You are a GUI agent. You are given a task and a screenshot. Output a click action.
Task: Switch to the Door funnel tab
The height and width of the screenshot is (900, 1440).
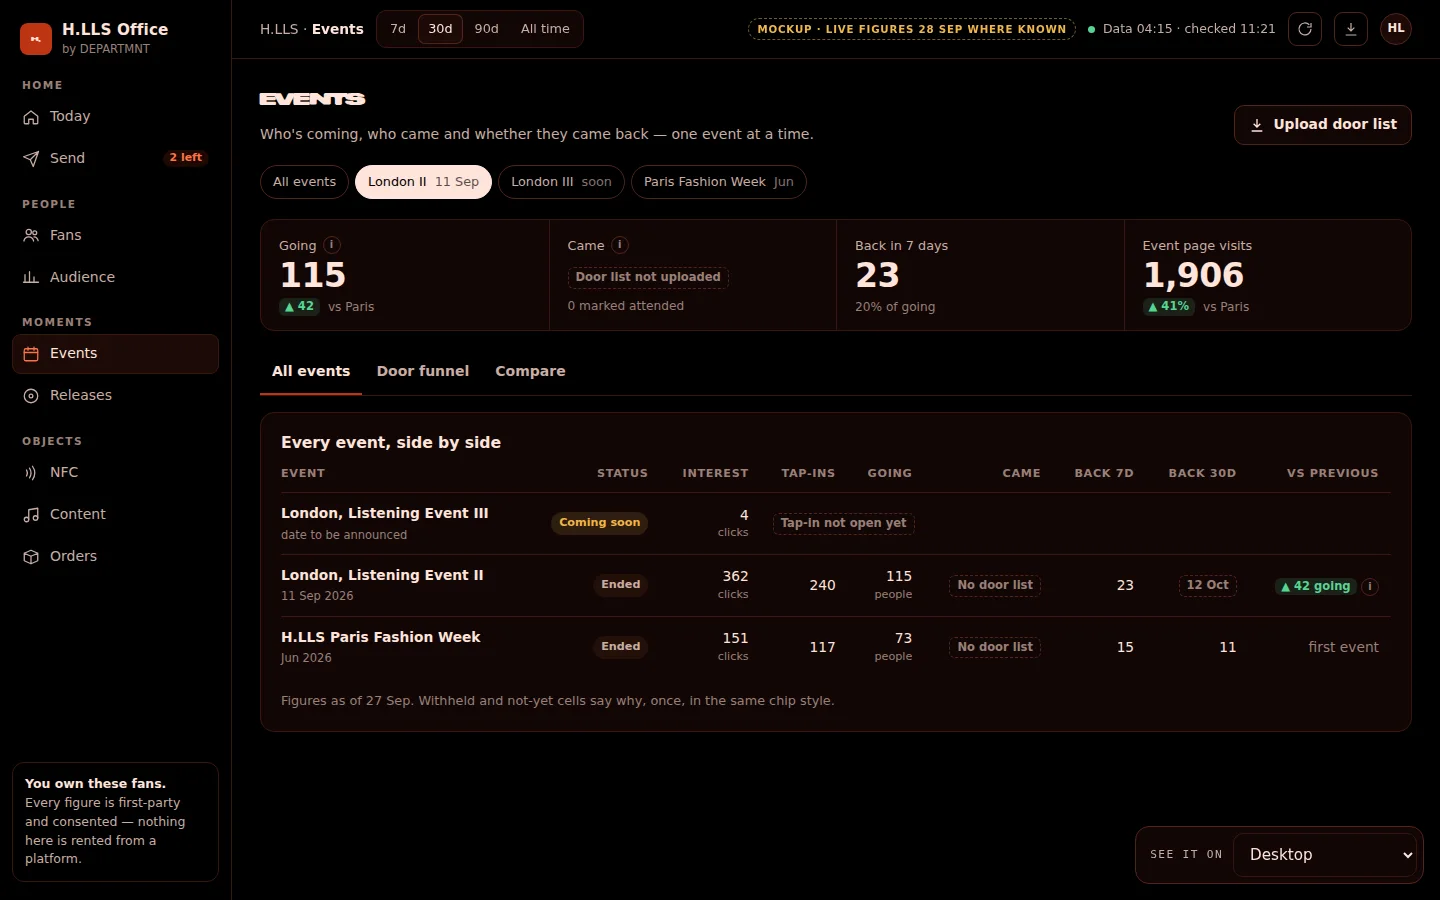(x=423, y=371)
